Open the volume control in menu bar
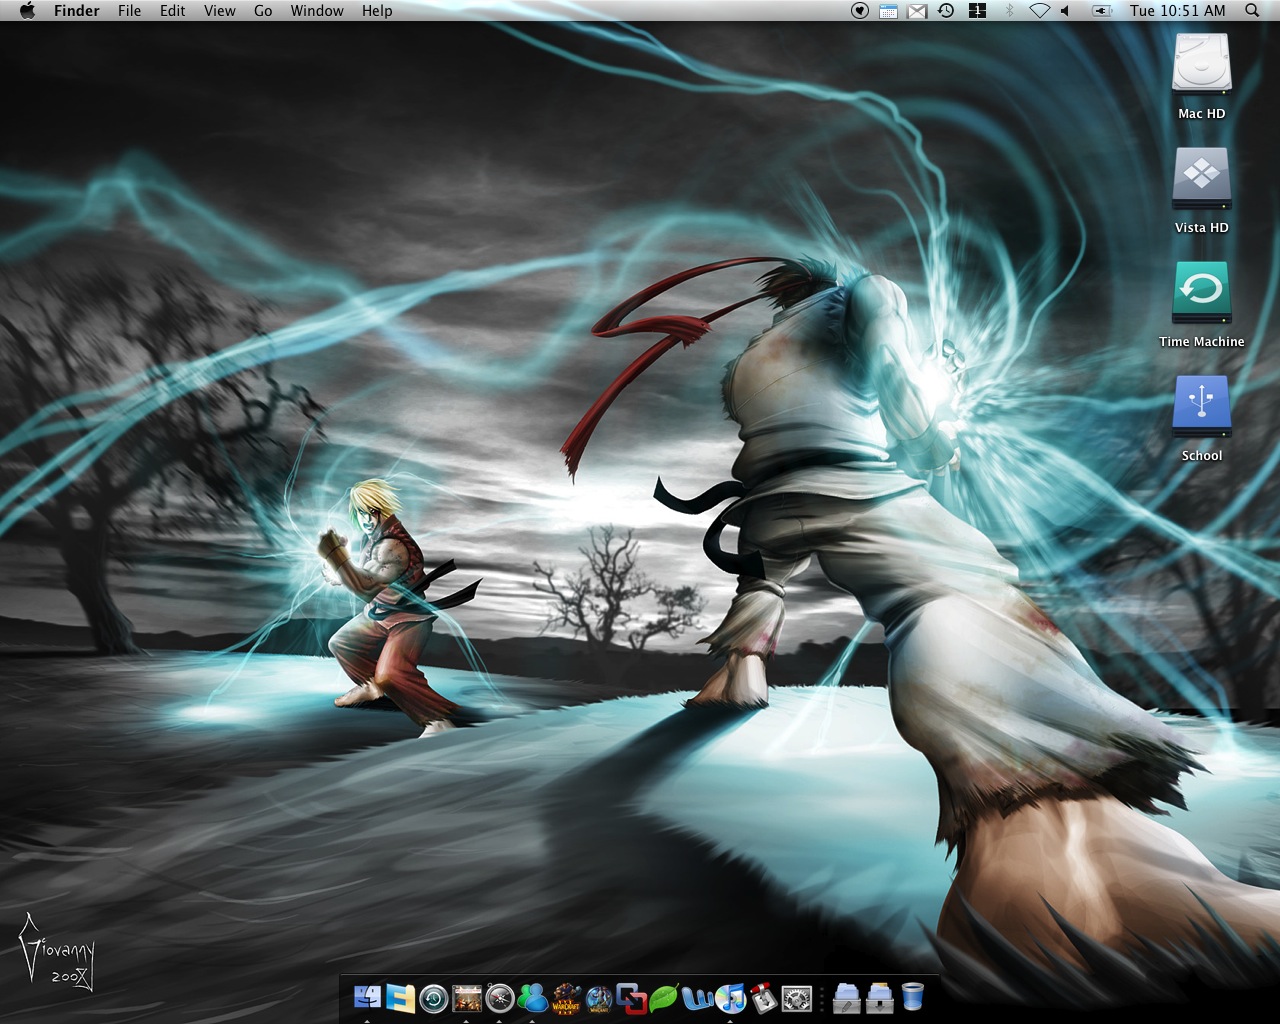Image resolution: width=1280 pixels, height=1024 pixels. (1065, 11)
